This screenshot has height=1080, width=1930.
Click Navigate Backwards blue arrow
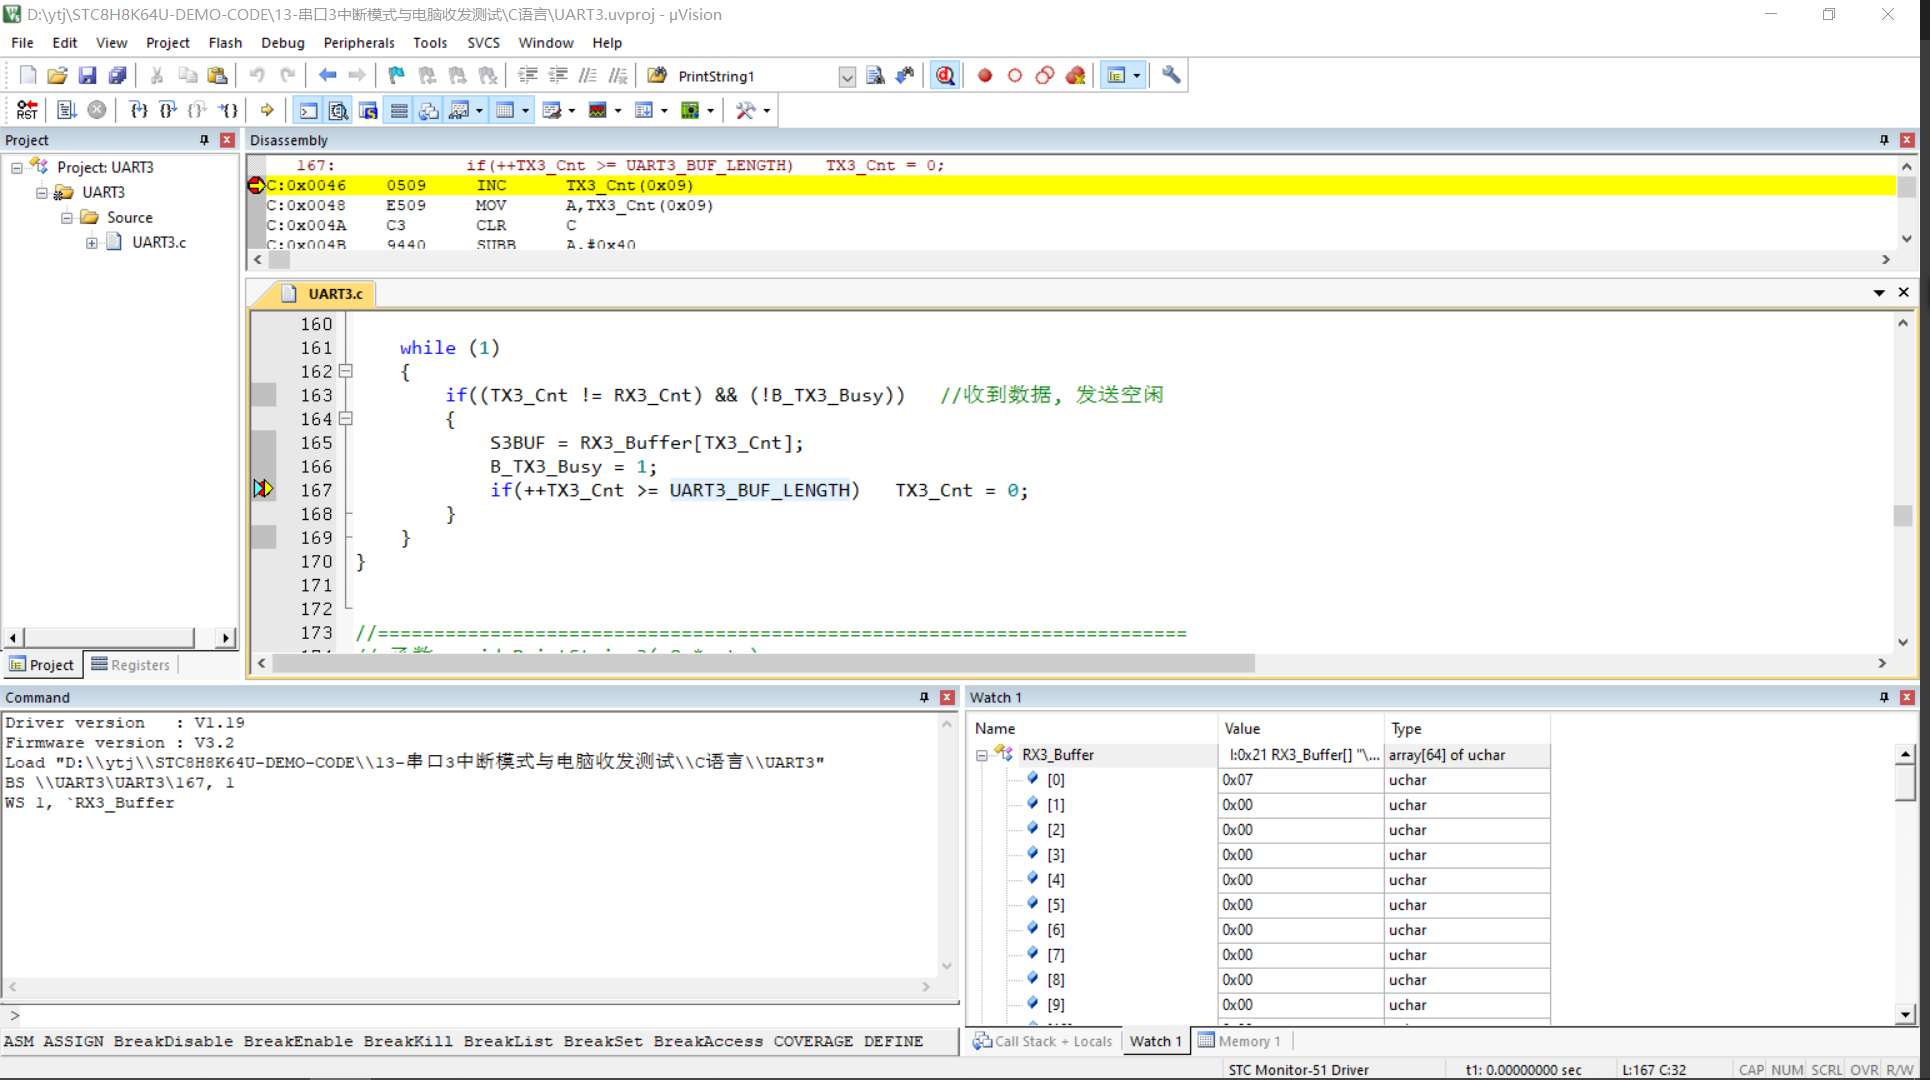[327, 76]
